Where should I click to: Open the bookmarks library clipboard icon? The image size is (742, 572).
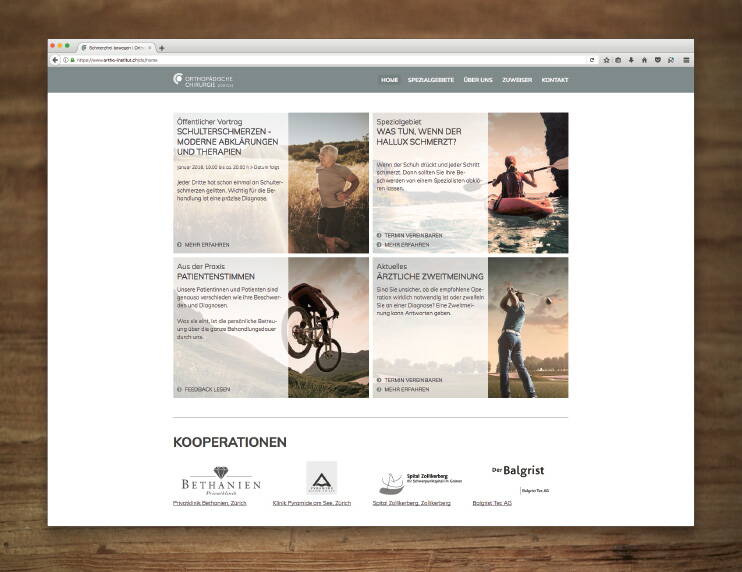click(x=618, y=60)
